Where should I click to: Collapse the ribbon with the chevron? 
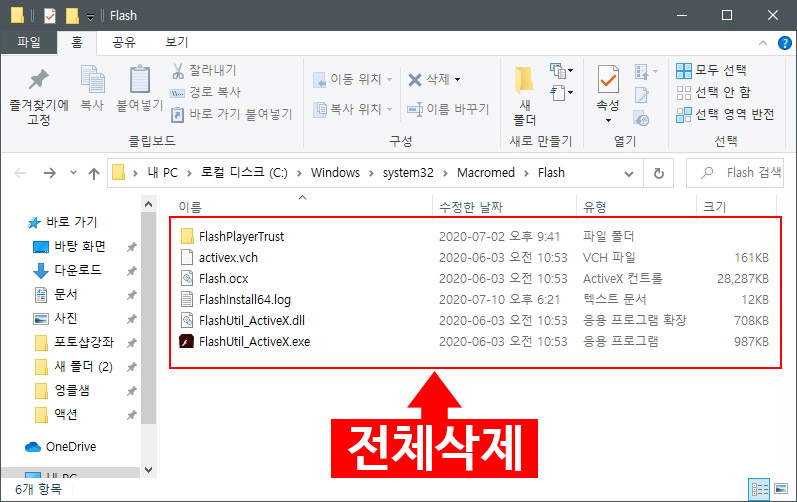click(x=762, y=43)
